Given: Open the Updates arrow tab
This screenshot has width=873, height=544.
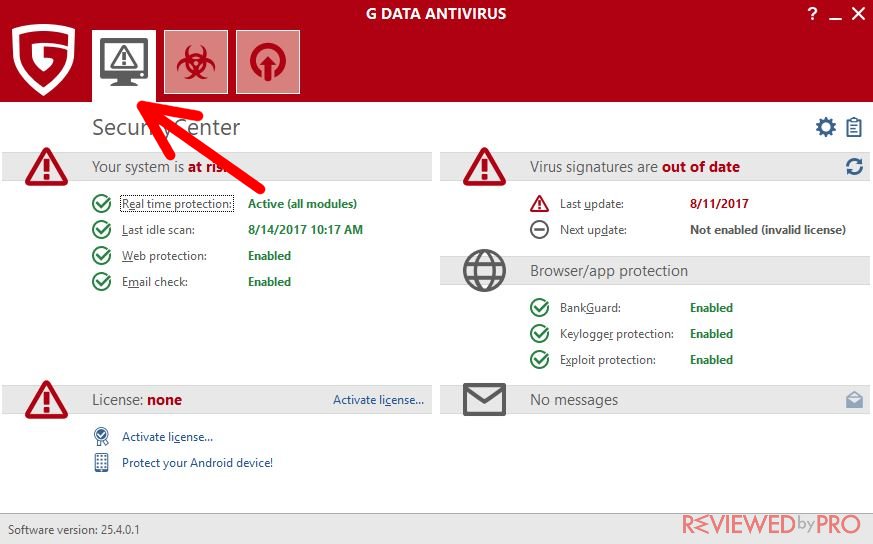Looking at the screenshot, I should tap(268, 62).
